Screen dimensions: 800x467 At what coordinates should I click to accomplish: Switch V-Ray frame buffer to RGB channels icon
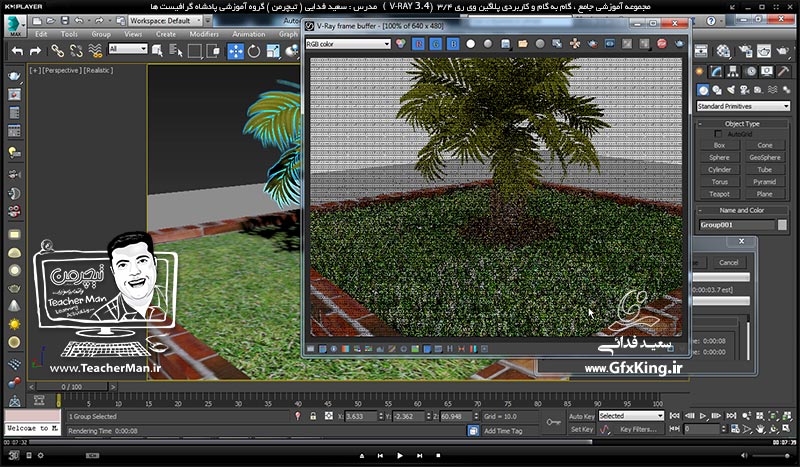click(401, 44)
